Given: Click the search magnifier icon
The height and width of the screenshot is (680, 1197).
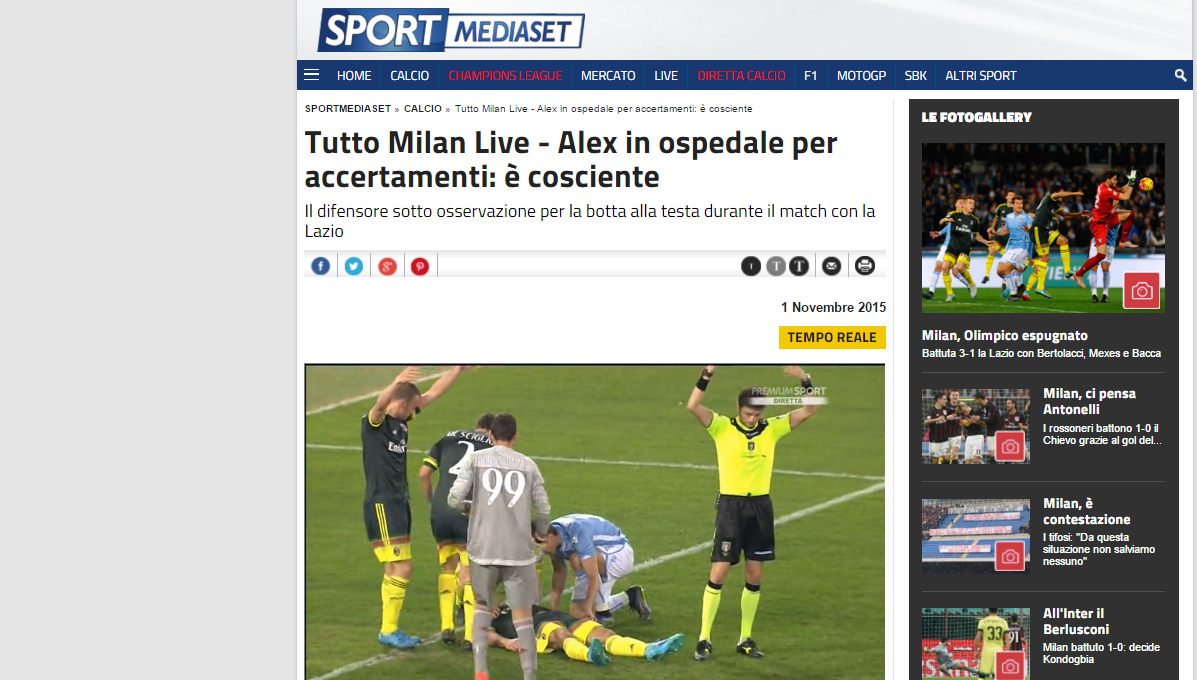Looking at the screenshot, I should click(1180, 76).
